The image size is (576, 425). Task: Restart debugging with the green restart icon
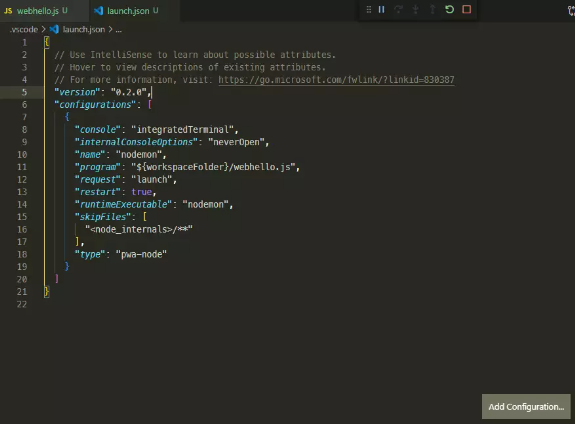(449, 9)
